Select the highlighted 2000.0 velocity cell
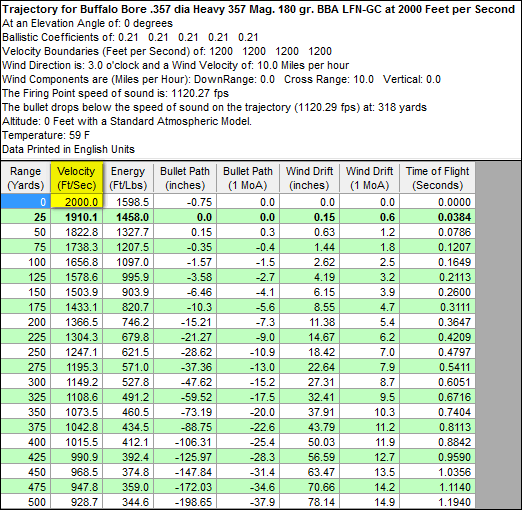 77,202
